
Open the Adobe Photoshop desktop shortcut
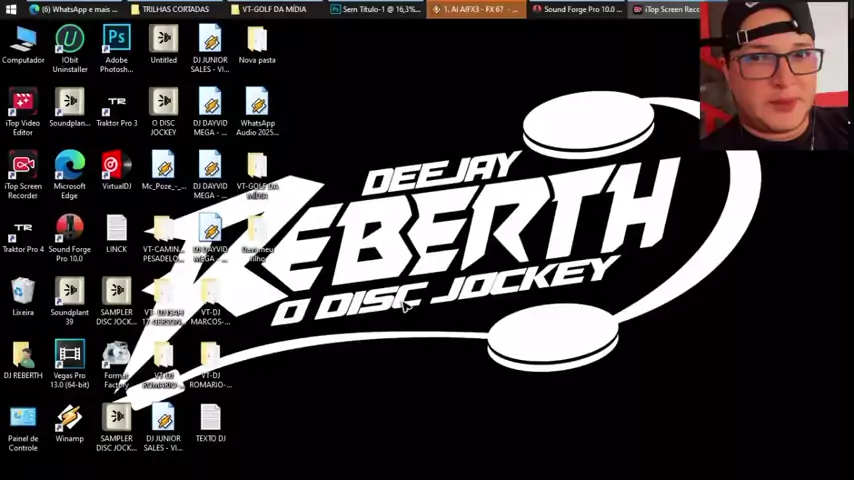click(x=116, y=40)
